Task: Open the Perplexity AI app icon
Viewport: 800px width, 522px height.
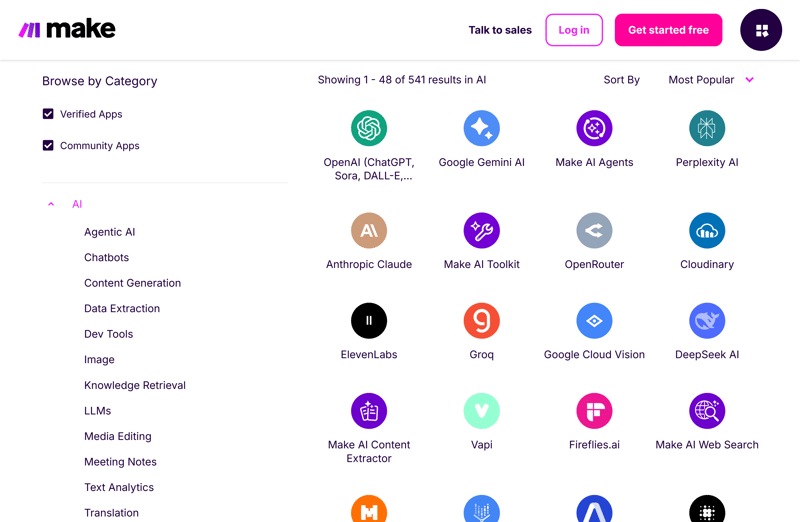Action: [707, 128]
